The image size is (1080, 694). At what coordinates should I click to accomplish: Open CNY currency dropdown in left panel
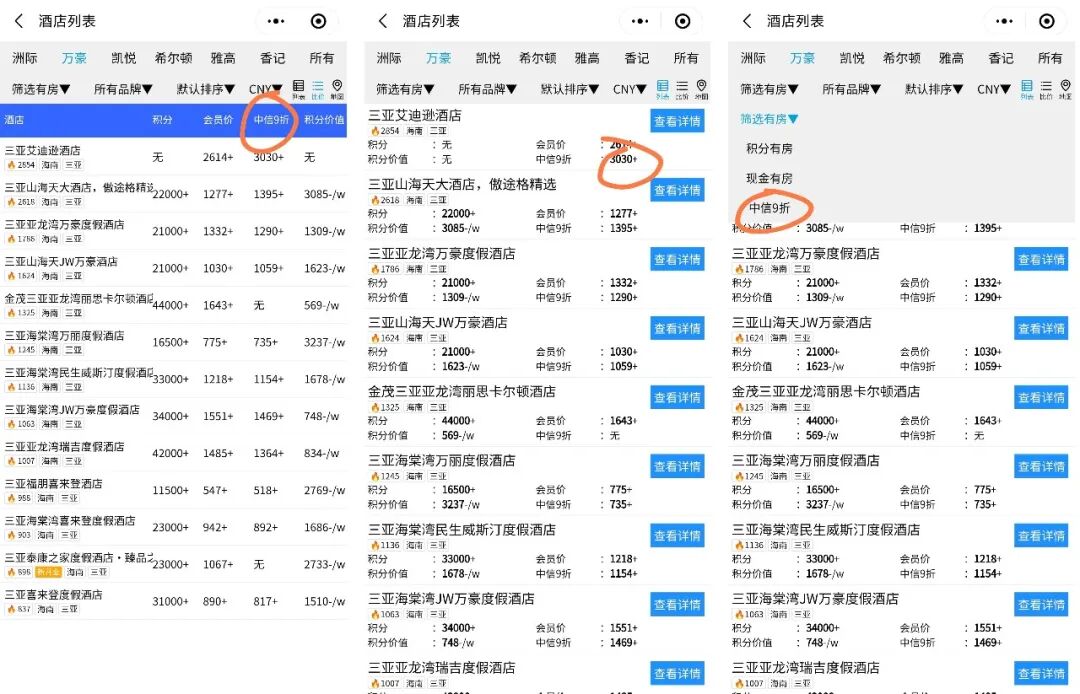click(x=266, y=89)
